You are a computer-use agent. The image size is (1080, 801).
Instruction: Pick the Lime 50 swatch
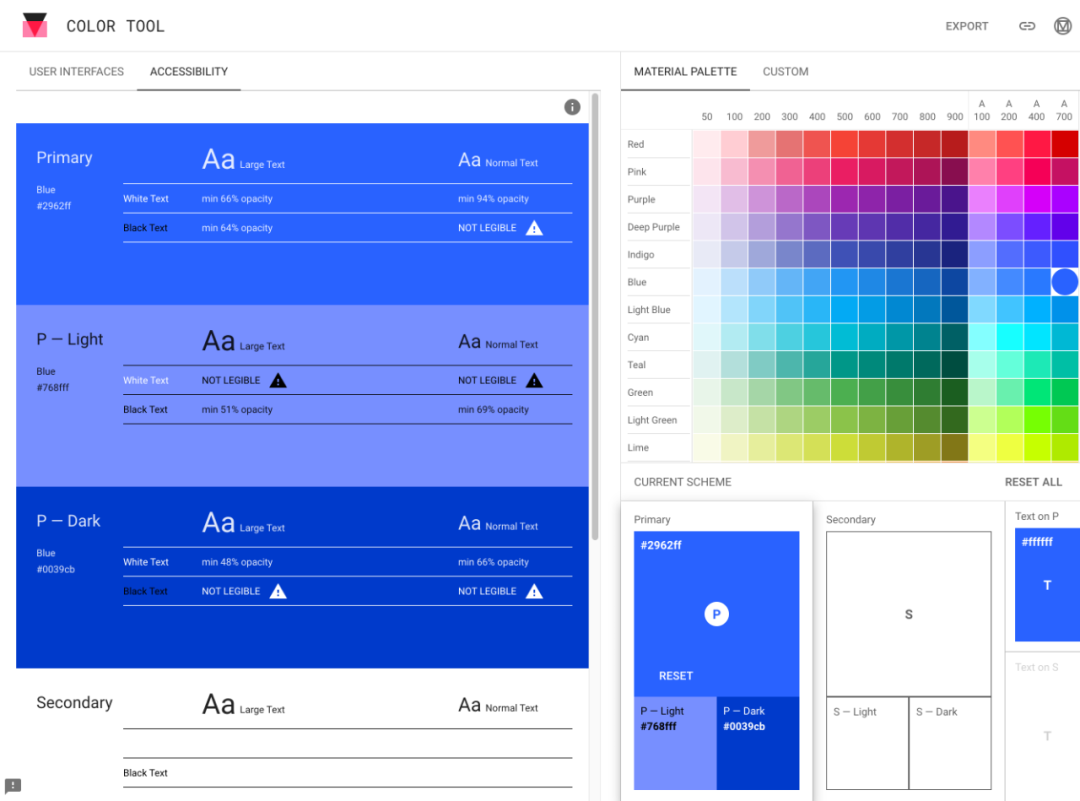pyautogui.click(x=707, y=447)
